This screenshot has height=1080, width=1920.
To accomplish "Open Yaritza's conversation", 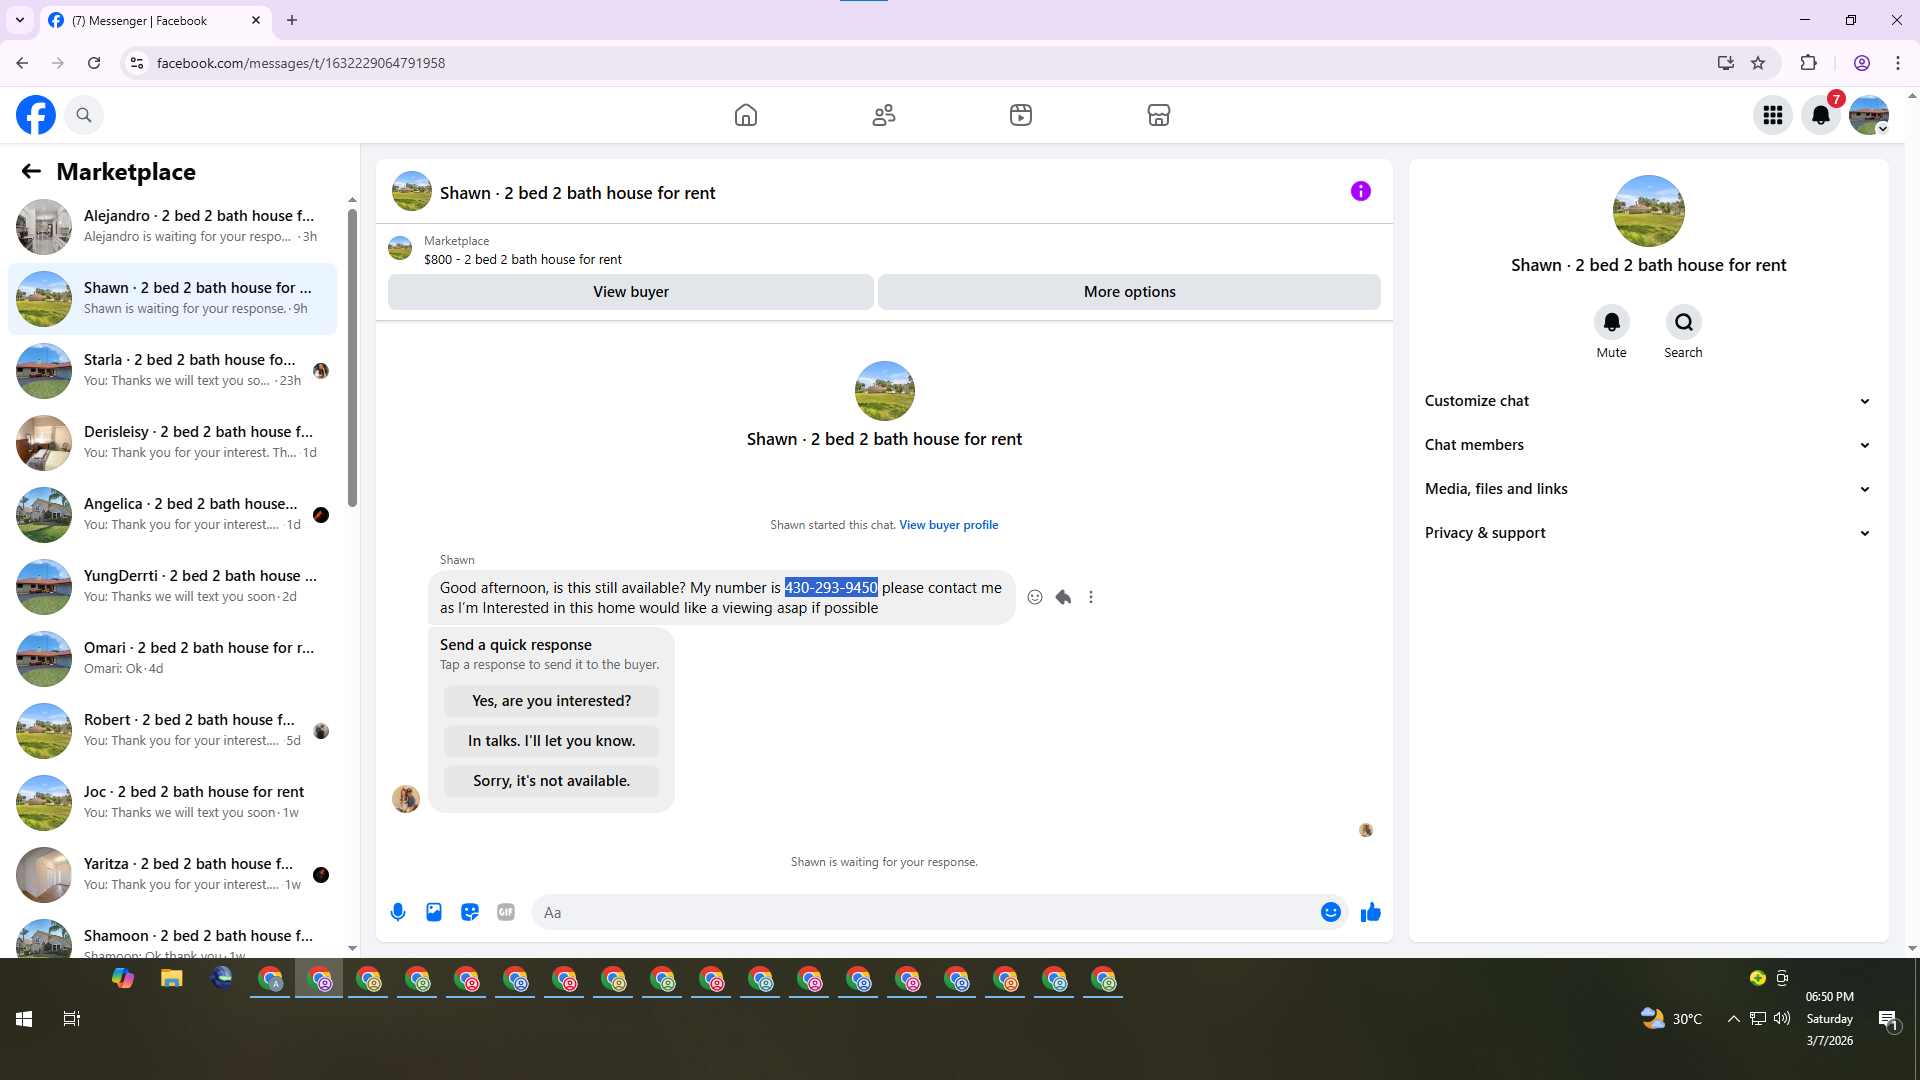I will [x=172, y=874].
